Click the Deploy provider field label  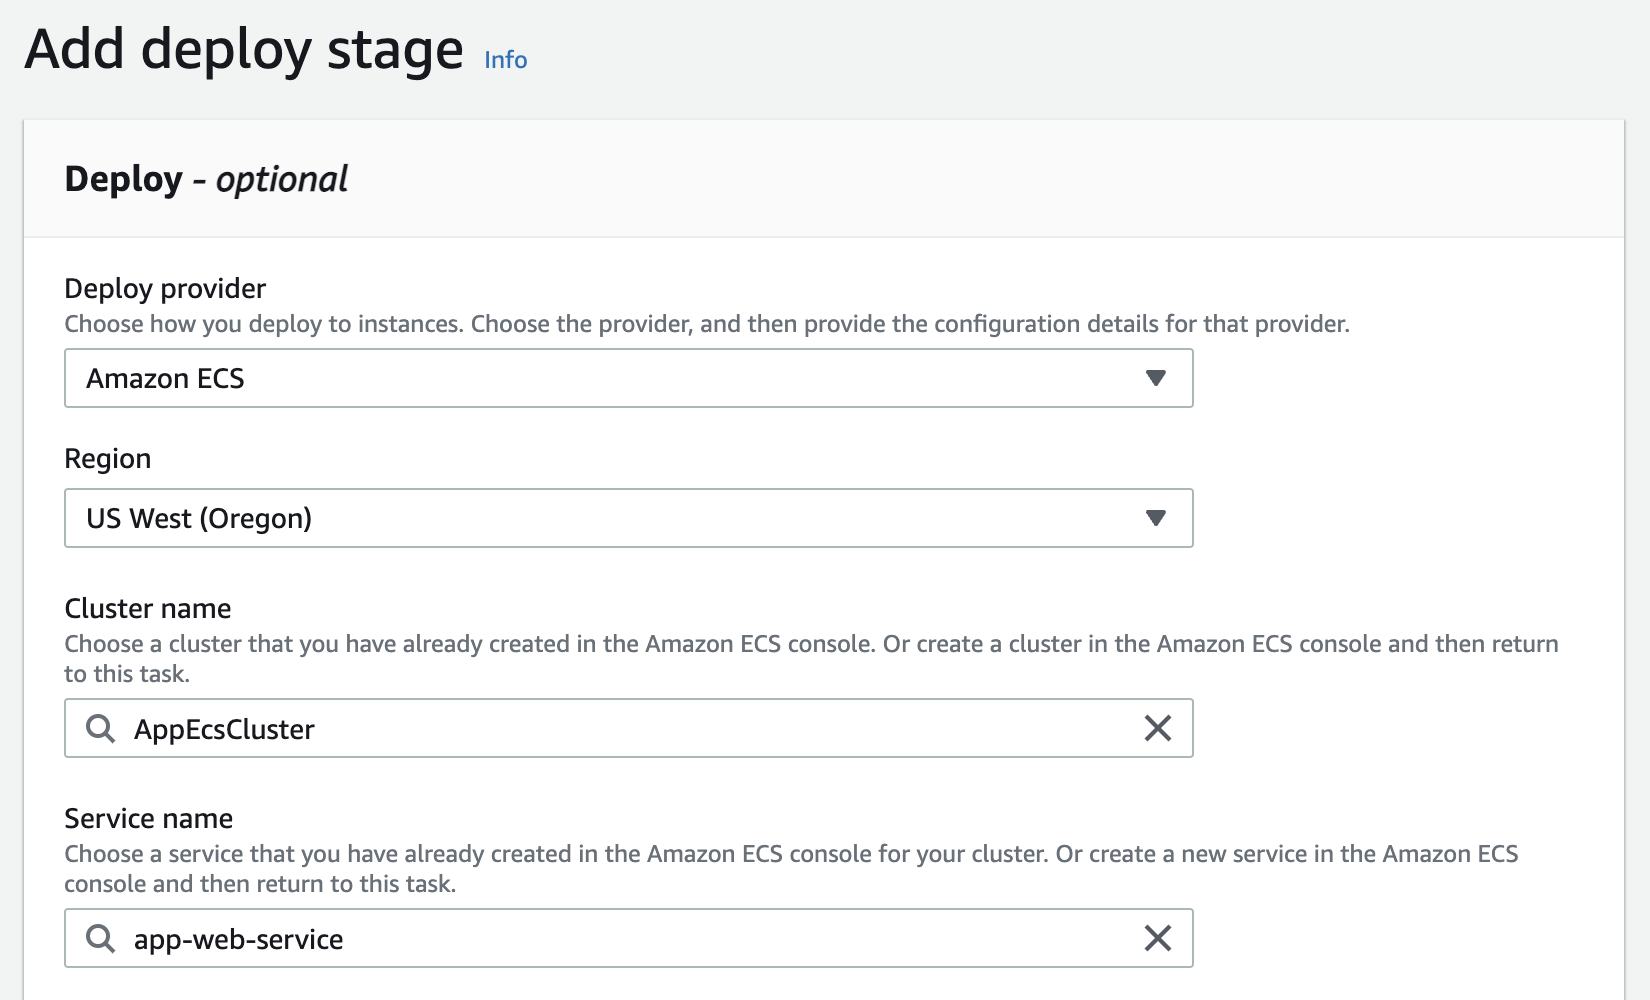(165, 289)
